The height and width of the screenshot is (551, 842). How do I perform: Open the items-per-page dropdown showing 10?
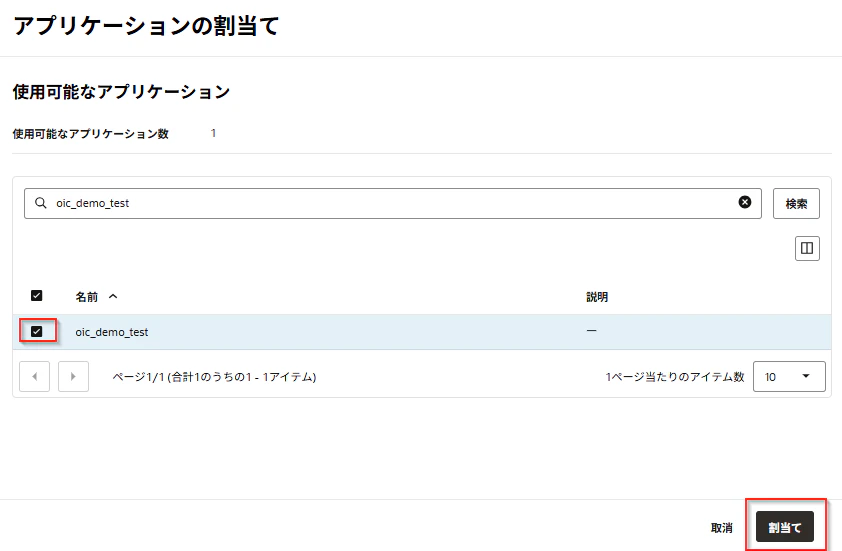click(x=789, y=376)
